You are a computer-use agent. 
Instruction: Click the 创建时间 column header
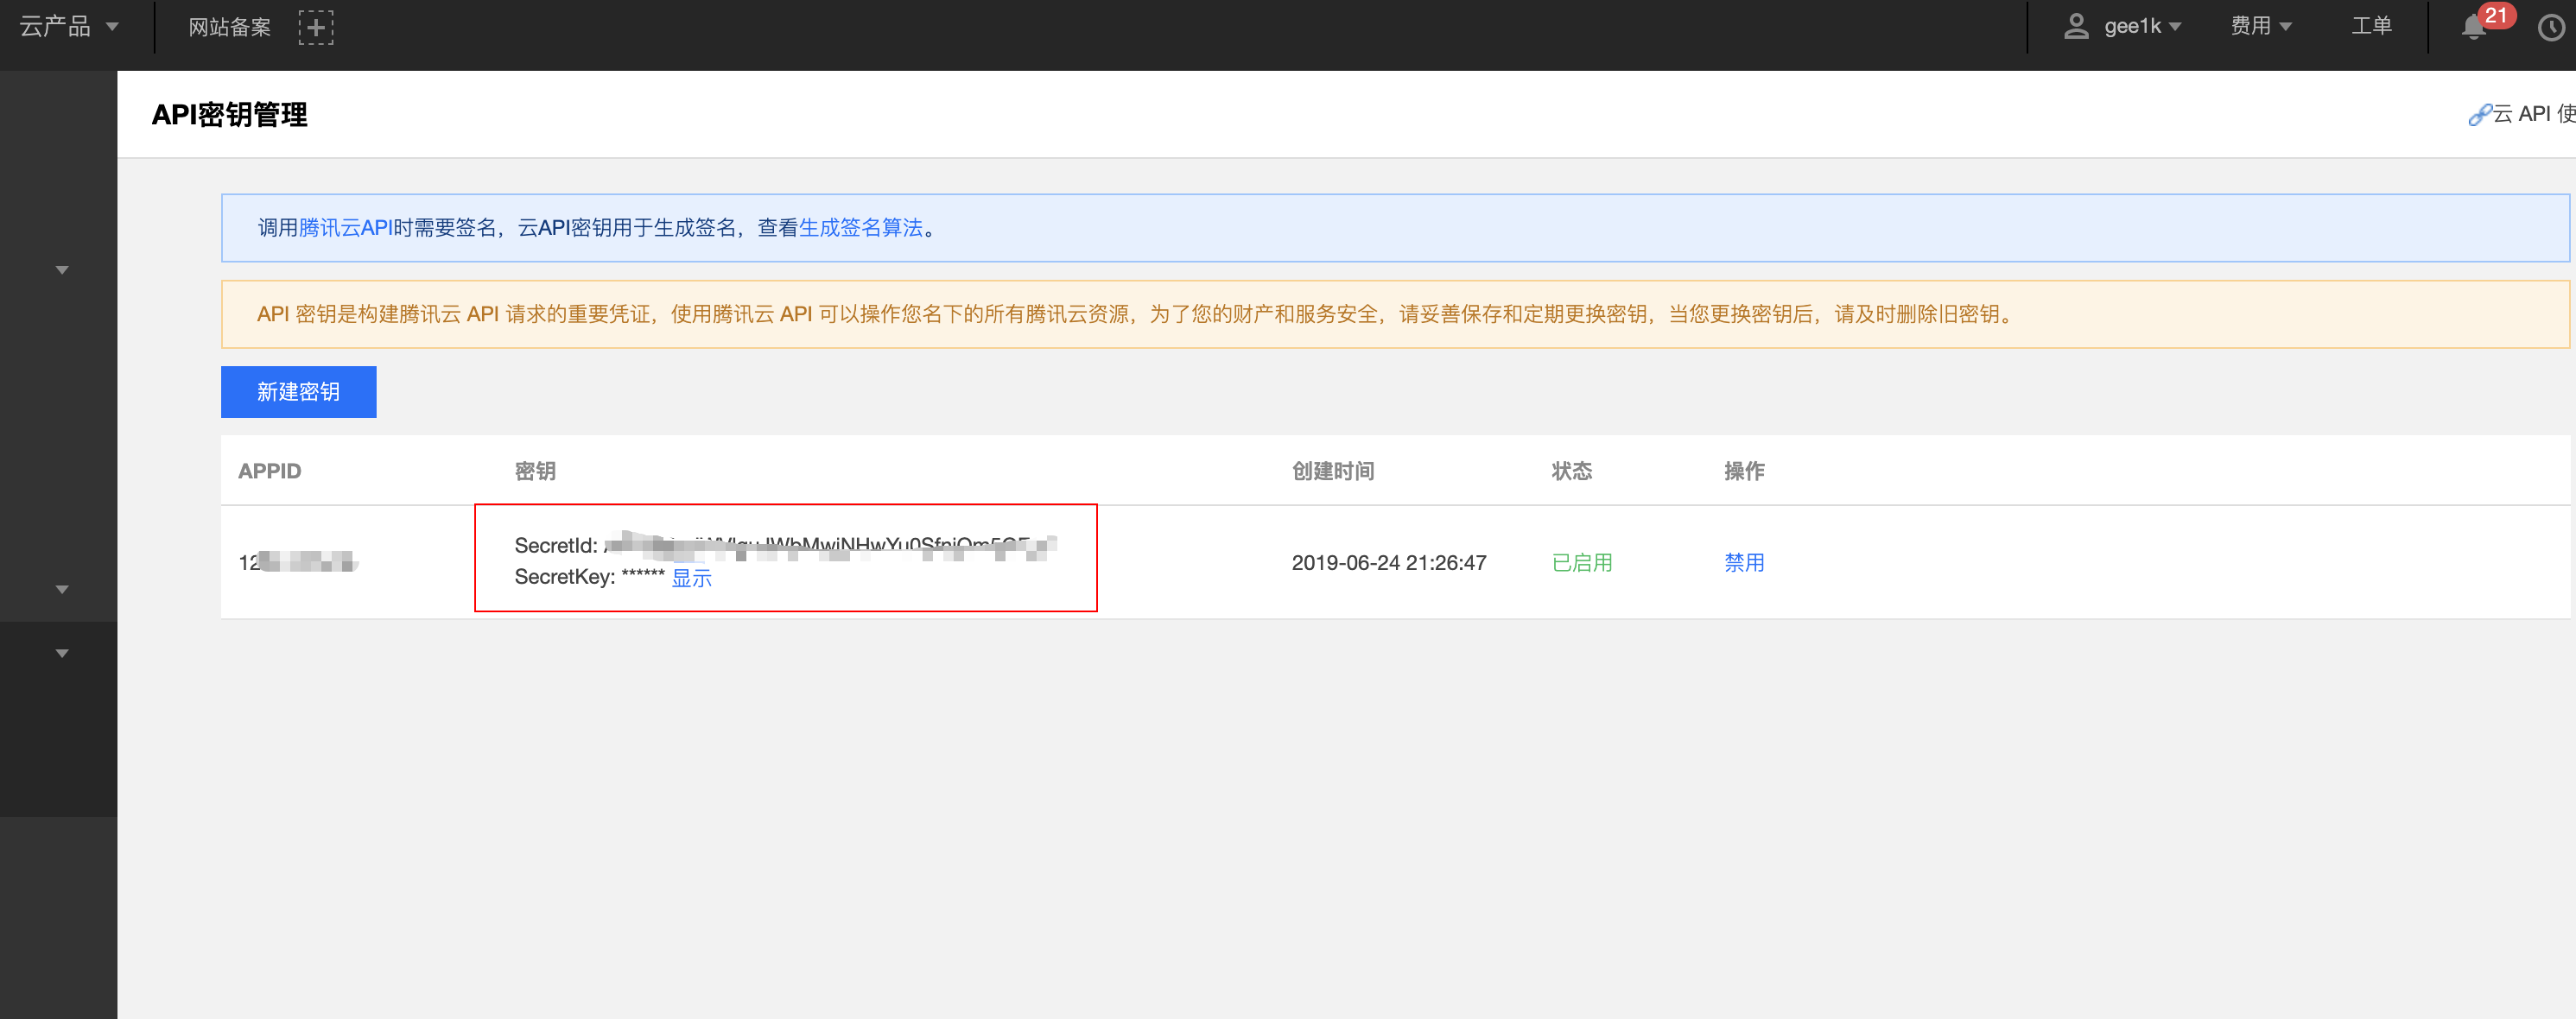[x=1333, y=471]
